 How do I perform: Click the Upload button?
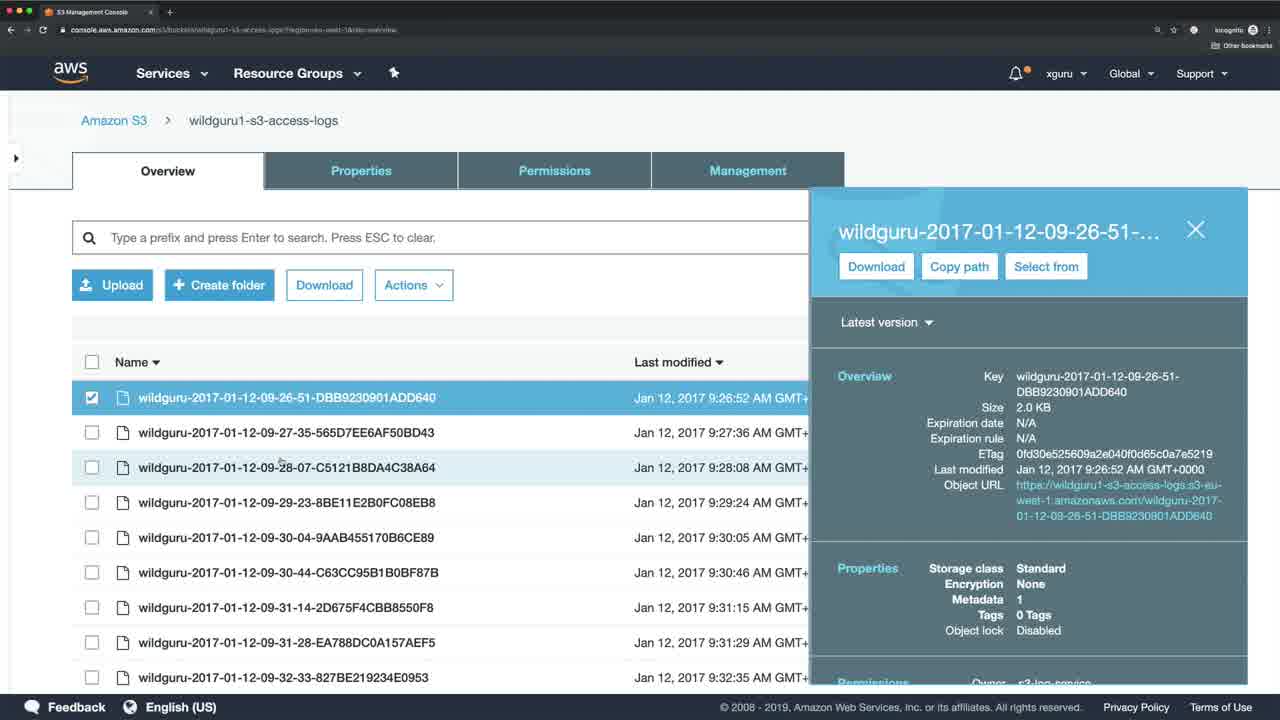coord(112,285)
